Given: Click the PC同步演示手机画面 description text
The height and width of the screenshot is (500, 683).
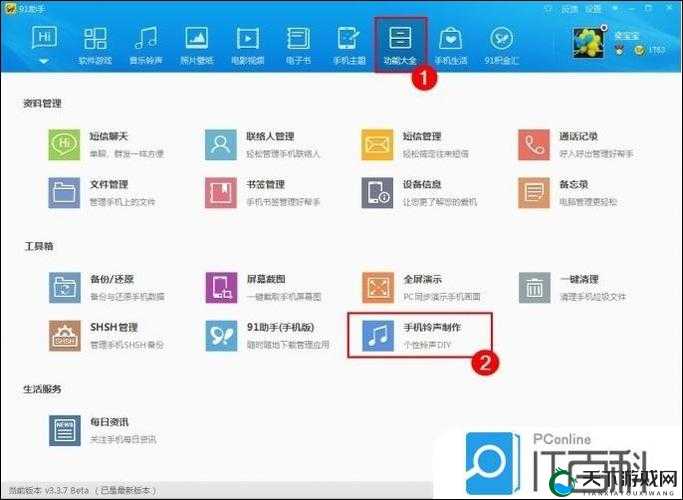Looking at the screenshot, I should coord(442,297).
